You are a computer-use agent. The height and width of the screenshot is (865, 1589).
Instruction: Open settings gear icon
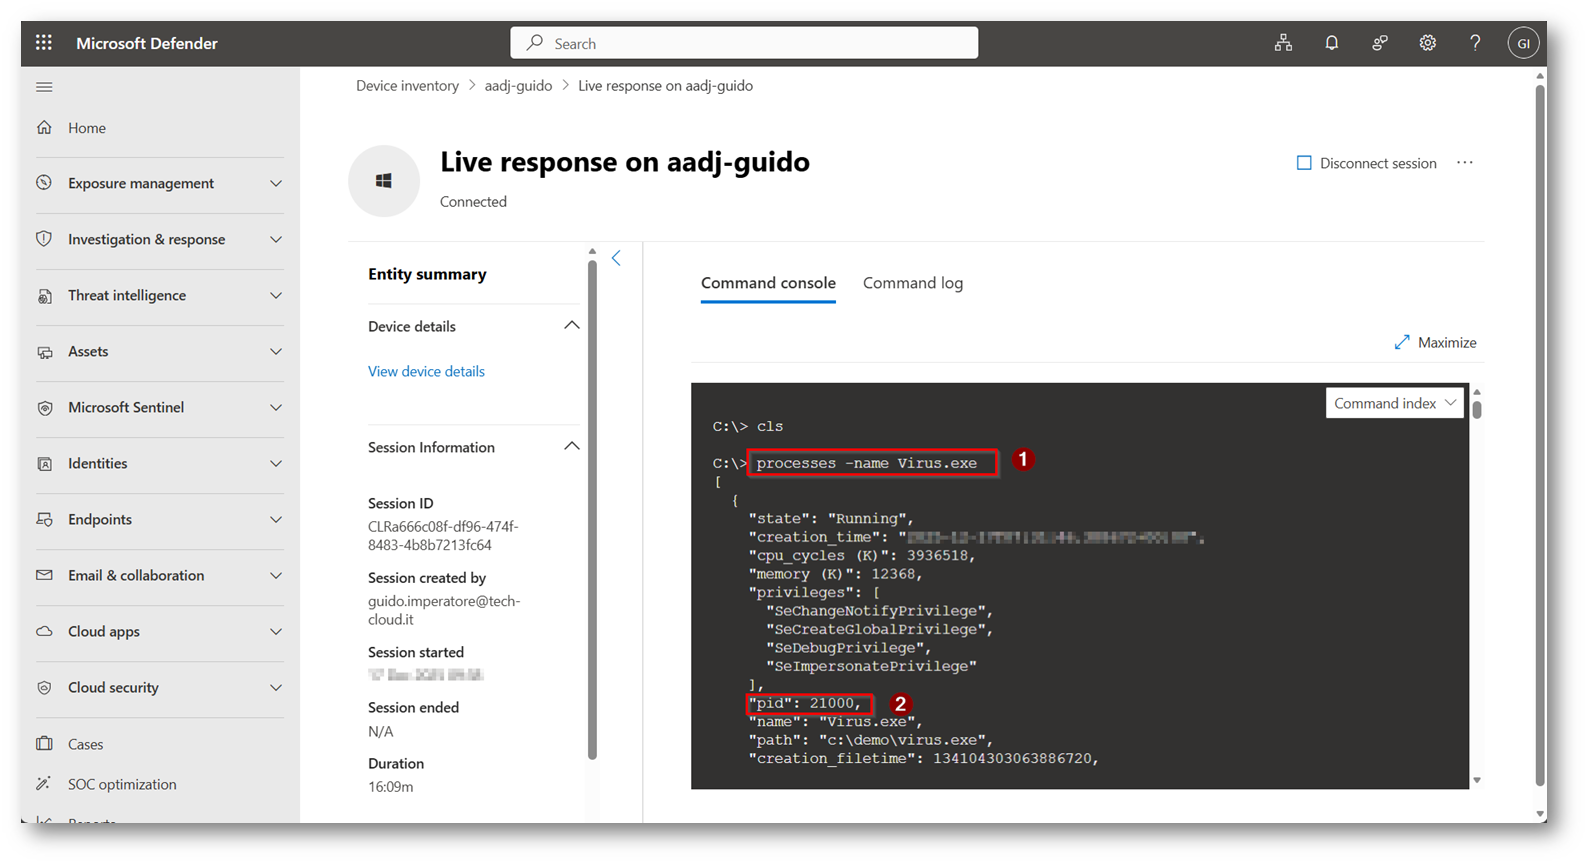tap(1427, 43)
